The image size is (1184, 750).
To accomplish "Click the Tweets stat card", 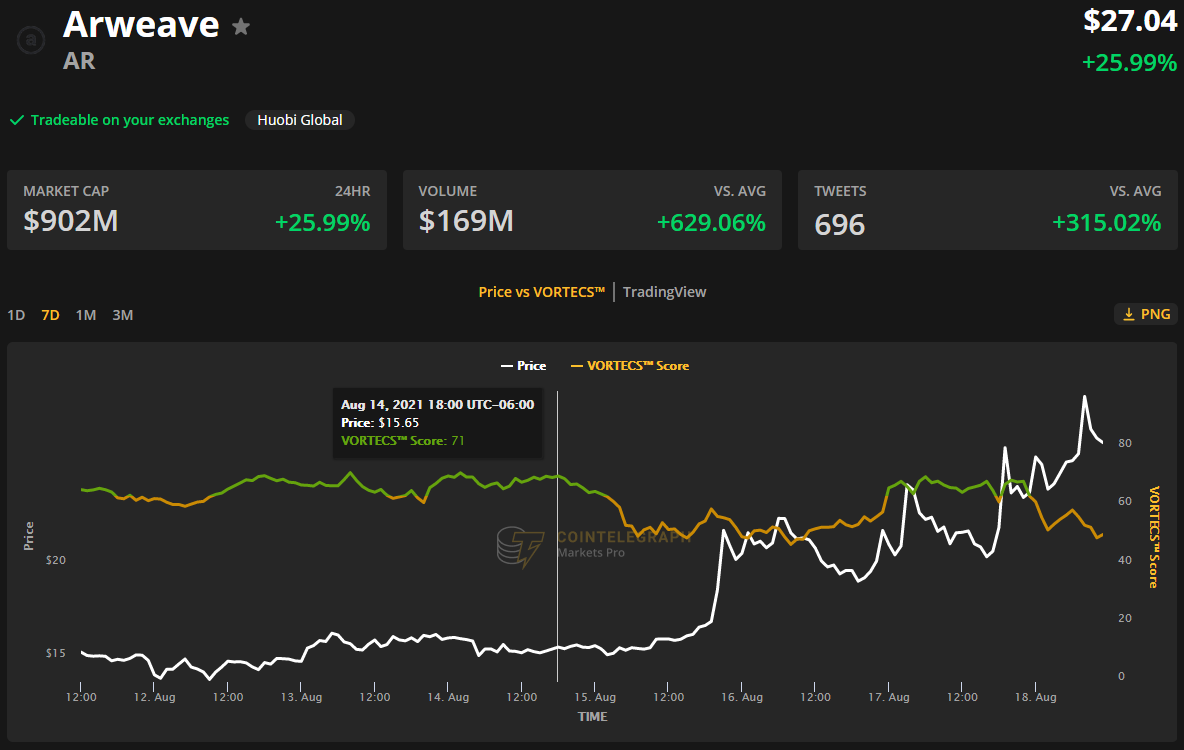I will click(x=987, y=210).
